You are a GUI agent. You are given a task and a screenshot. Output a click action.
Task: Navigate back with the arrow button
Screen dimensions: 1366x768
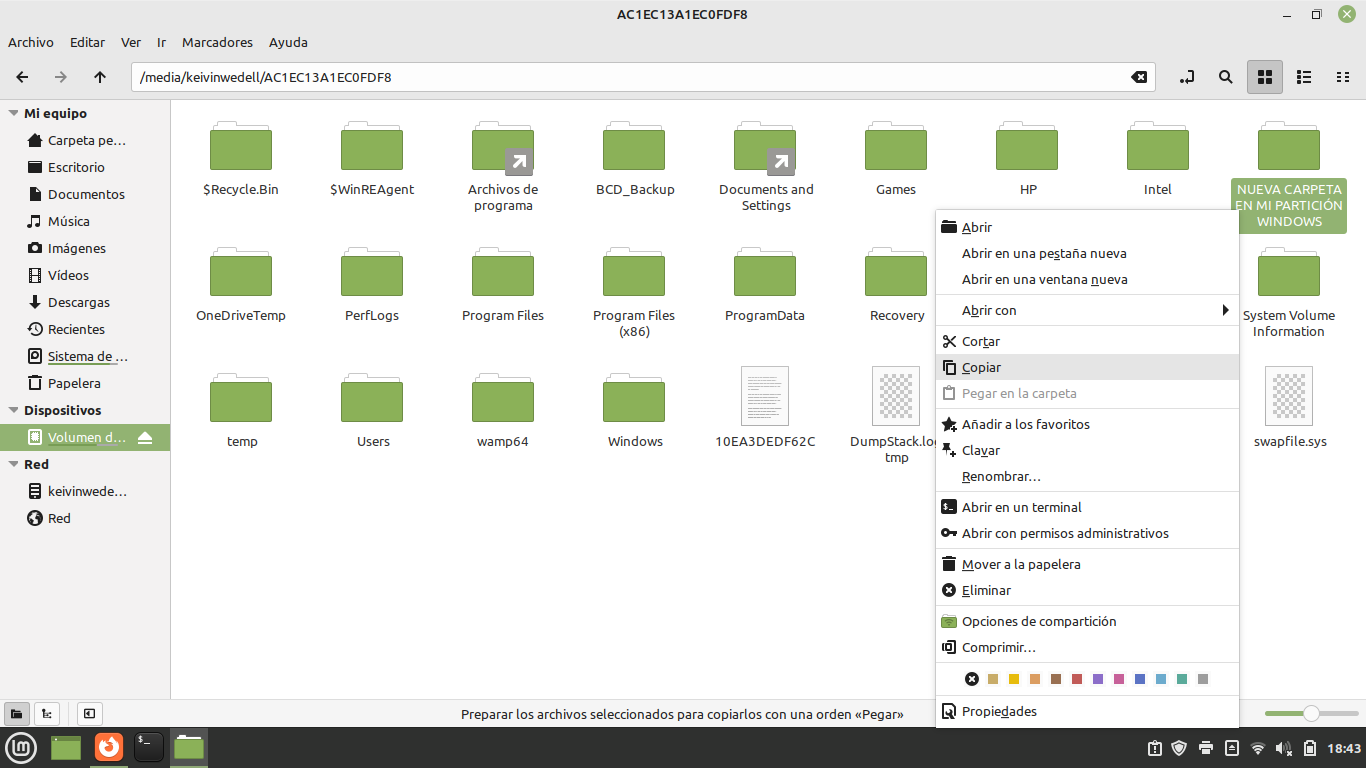point(22,77)
